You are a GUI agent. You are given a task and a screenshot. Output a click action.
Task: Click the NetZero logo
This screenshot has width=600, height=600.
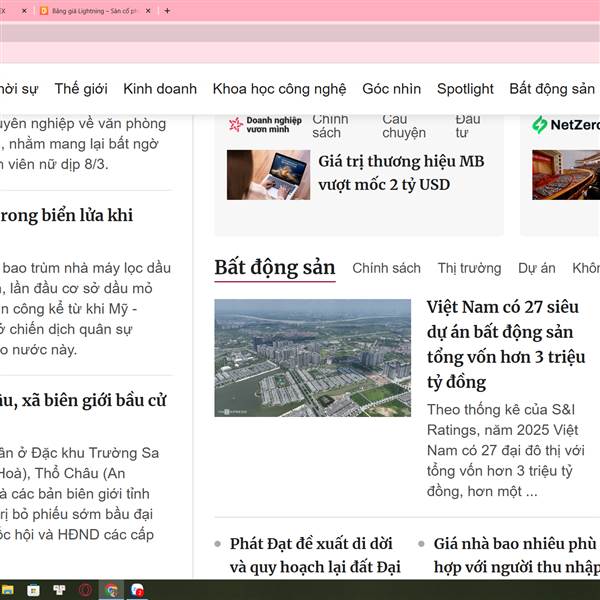click(x=565, y=124)
